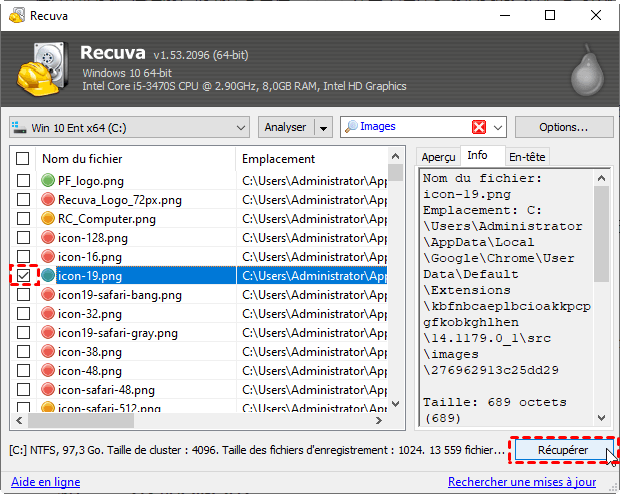Click the Info panel vertical scrollbar thumb
620x494 pixels.
coord(601,234)
